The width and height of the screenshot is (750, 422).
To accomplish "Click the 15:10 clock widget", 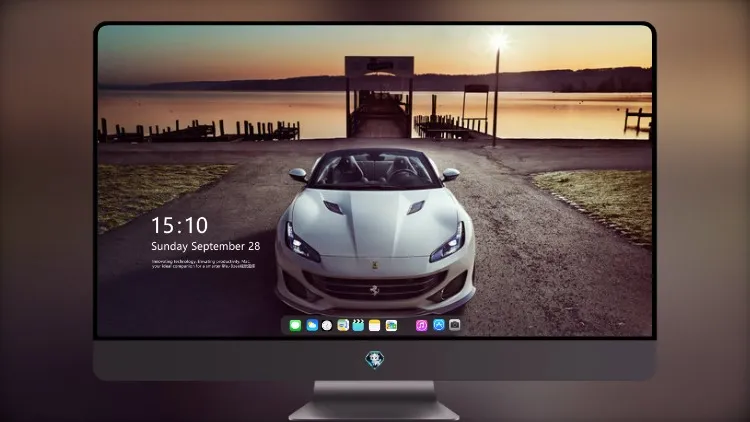I will (x=179, y=225).
